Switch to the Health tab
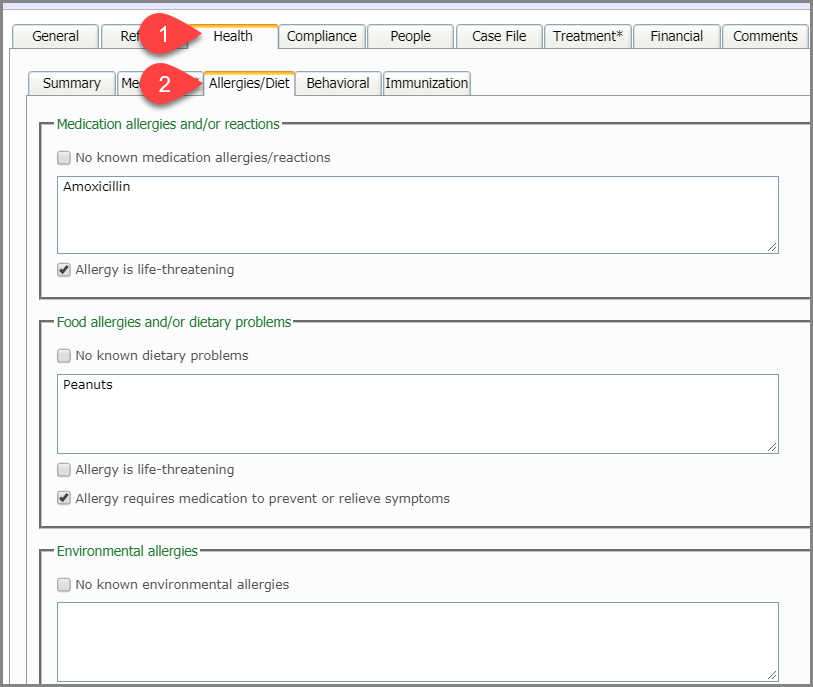The width and height of the screenshot is (813, 687). 233,36
